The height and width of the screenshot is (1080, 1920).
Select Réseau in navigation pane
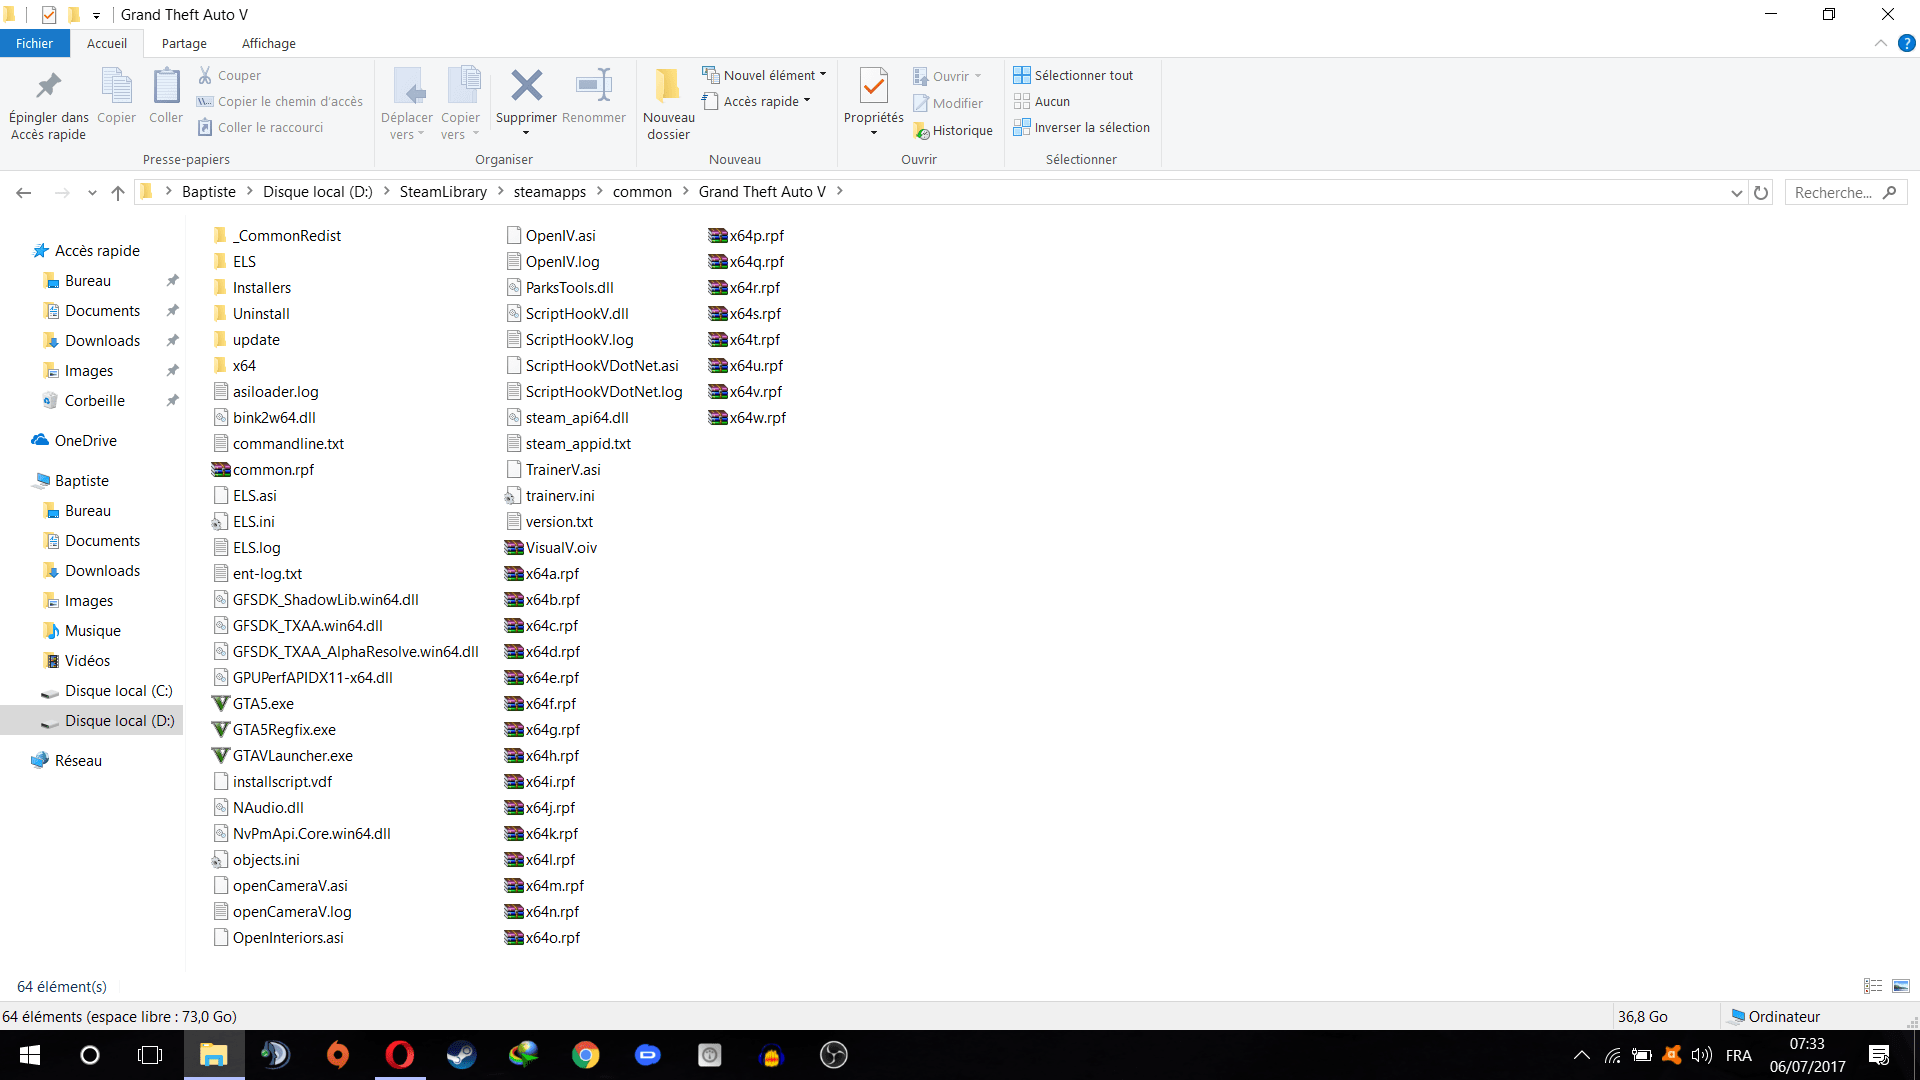click(x=78, y=761)
